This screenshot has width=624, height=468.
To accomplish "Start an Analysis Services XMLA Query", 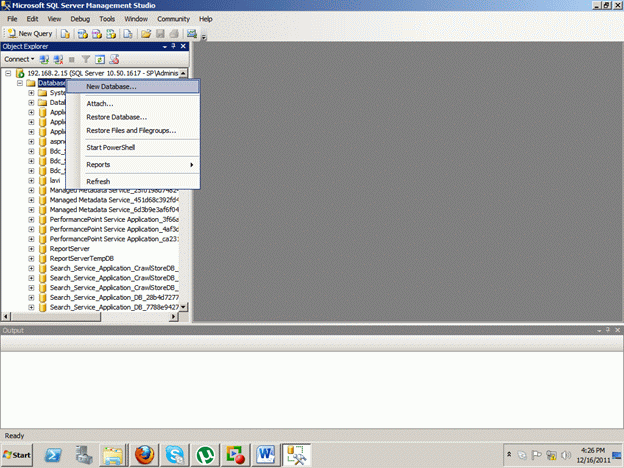I will (x=111, y=34).
